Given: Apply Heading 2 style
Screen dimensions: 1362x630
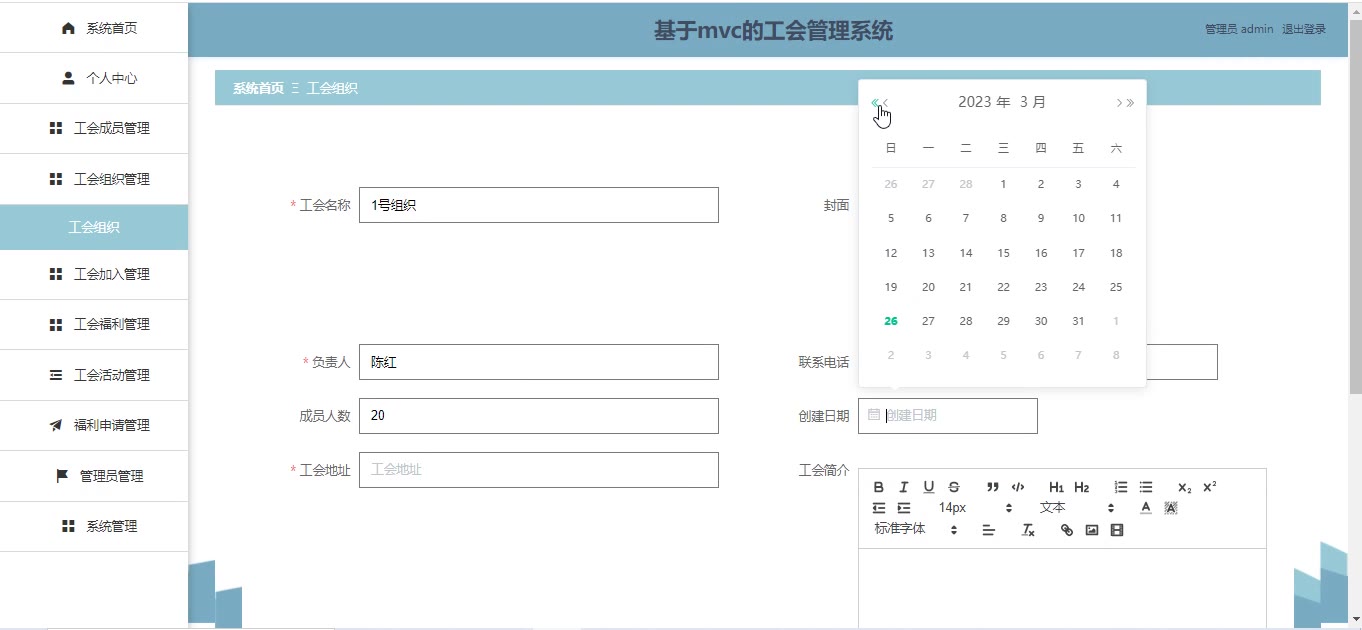Looking at the screenshot, I should point(1082,487).
